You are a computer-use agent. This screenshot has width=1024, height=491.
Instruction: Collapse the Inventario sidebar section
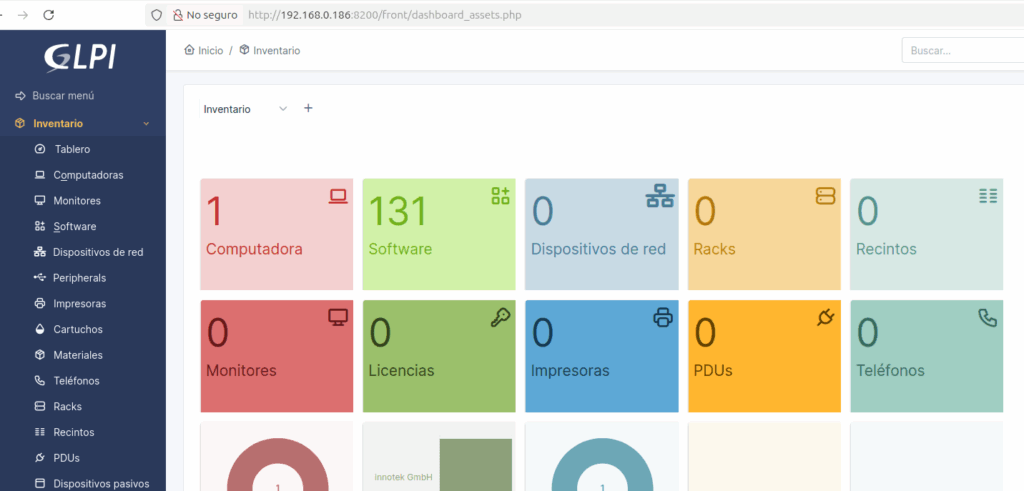point(146,124)
